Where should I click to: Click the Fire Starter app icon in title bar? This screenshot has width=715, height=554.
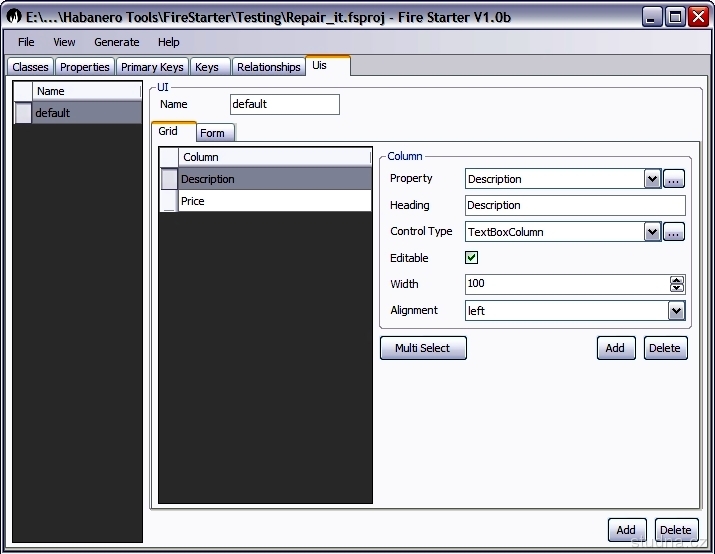(x=14, y=16)
